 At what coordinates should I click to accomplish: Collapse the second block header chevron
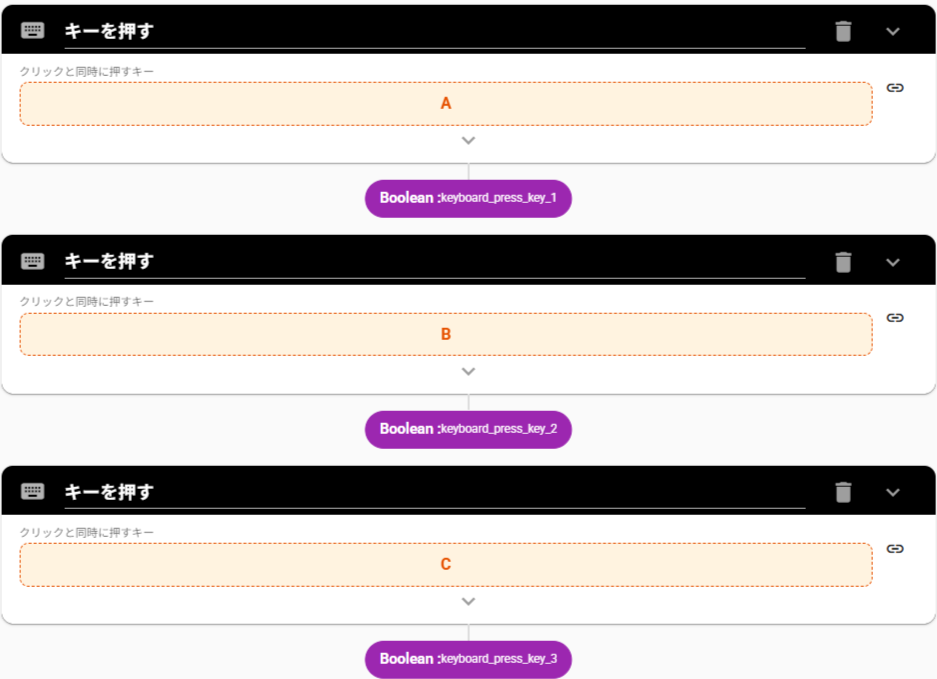(893, 262)
